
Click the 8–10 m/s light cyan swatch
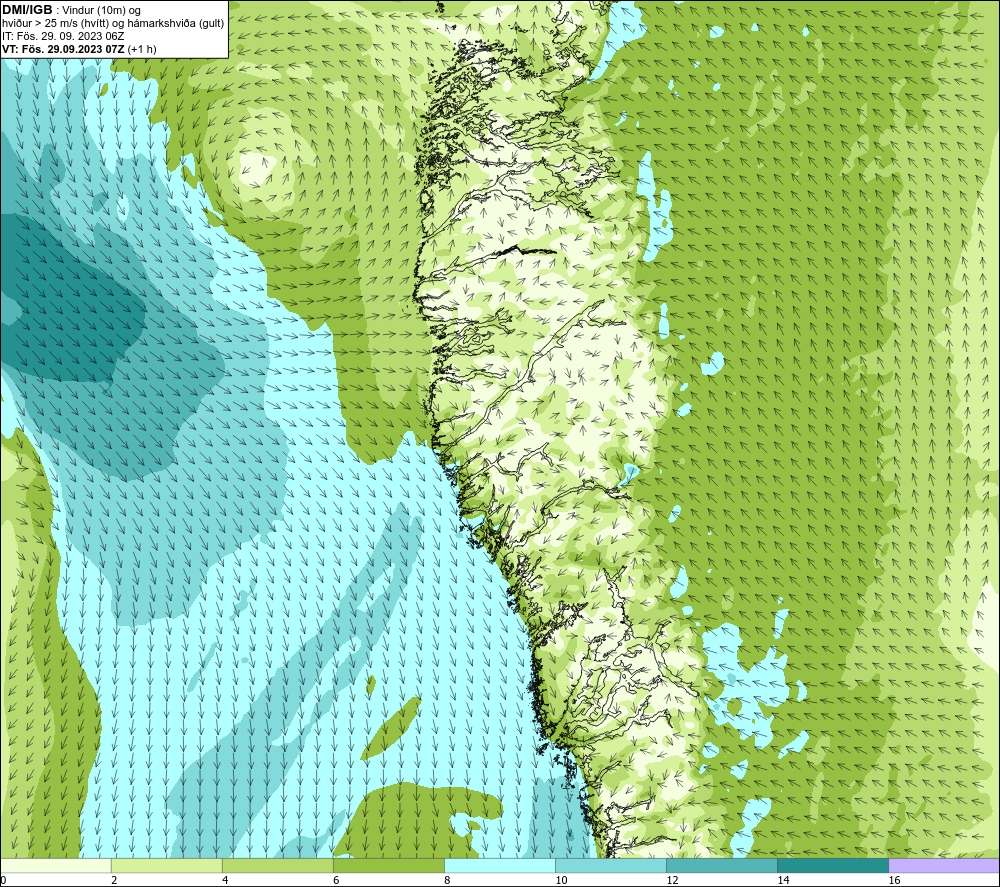[500, 865]
